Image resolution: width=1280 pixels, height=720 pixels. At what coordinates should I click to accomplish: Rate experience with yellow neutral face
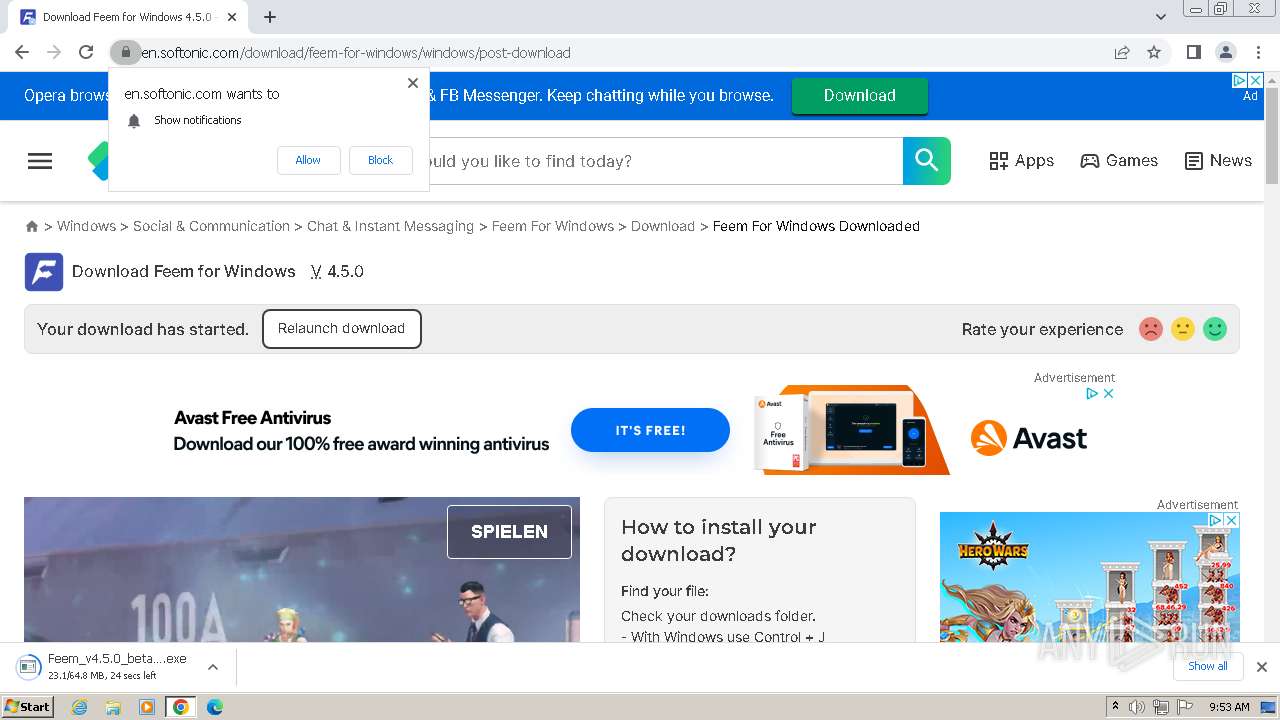pyautogui.click(x=1183, y=329)
